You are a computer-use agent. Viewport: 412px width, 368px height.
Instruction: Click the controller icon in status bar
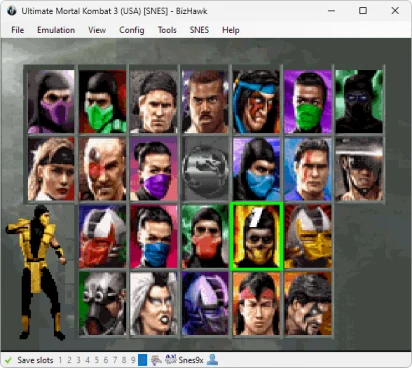(156, 360)
